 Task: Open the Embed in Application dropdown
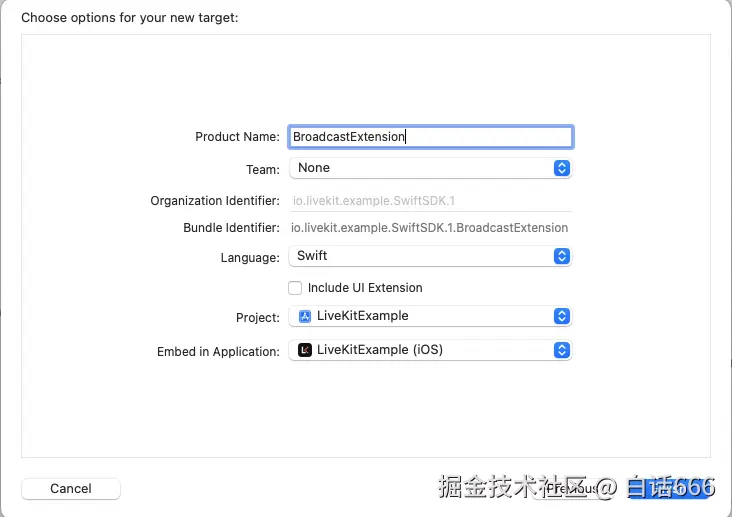point(430,350)
